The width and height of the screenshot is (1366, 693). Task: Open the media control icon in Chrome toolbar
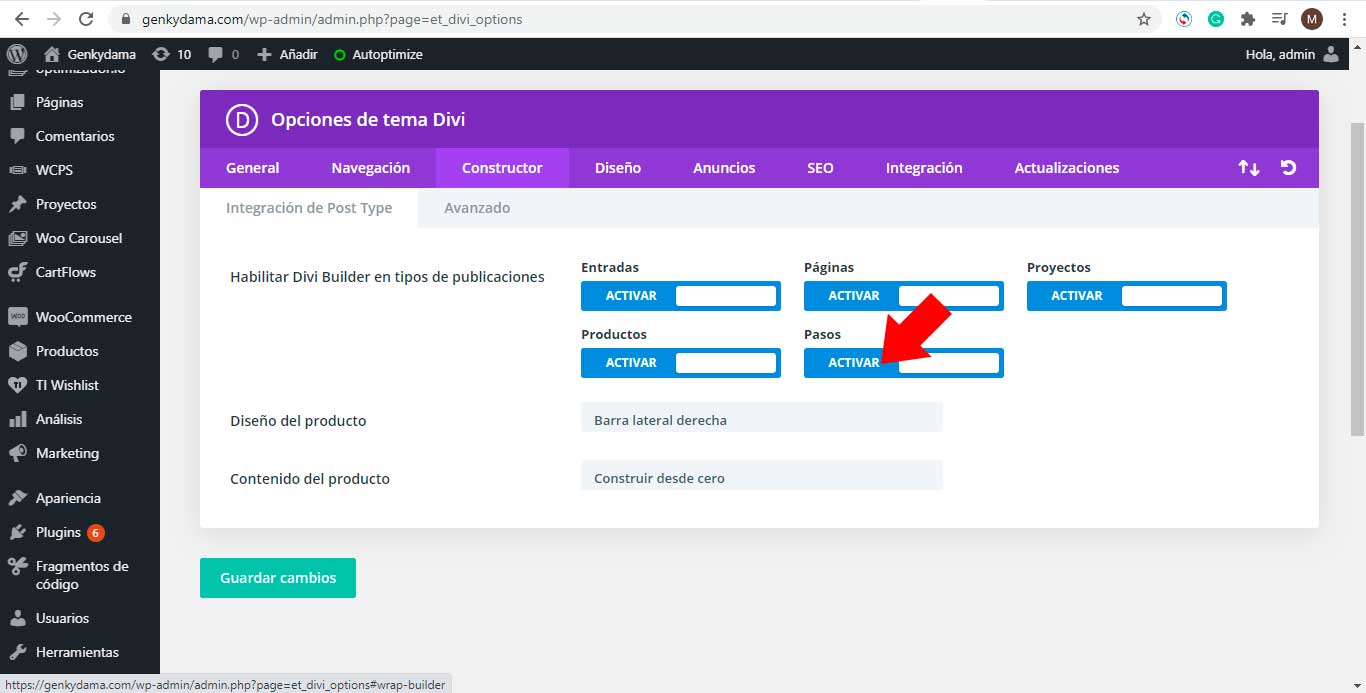pyautogui.click(x=1279, y=19)
